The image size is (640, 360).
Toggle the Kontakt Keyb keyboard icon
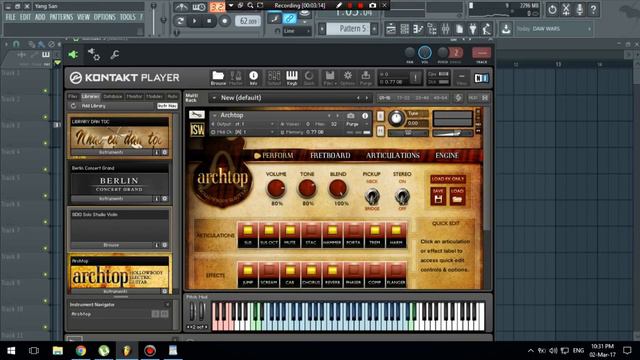point(291,77)
